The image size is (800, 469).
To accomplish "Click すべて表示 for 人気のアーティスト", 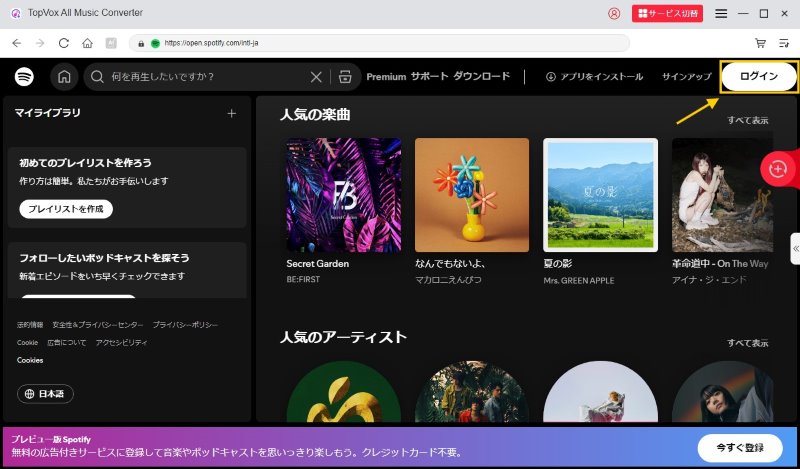I will pyautogui.click(x=747, y=343).
